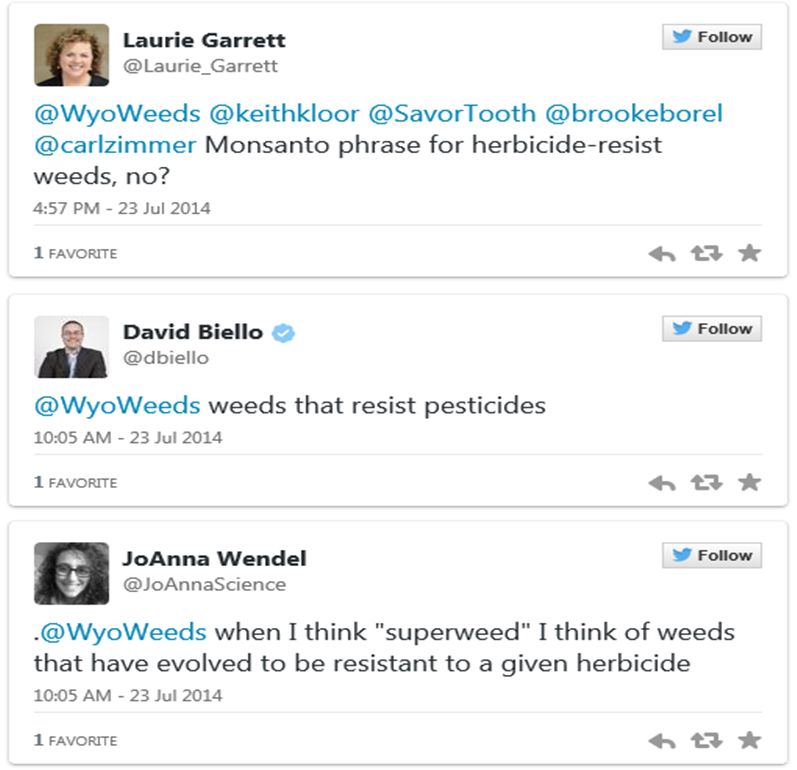Open the @brookeborel mention link

coord(633,114)
